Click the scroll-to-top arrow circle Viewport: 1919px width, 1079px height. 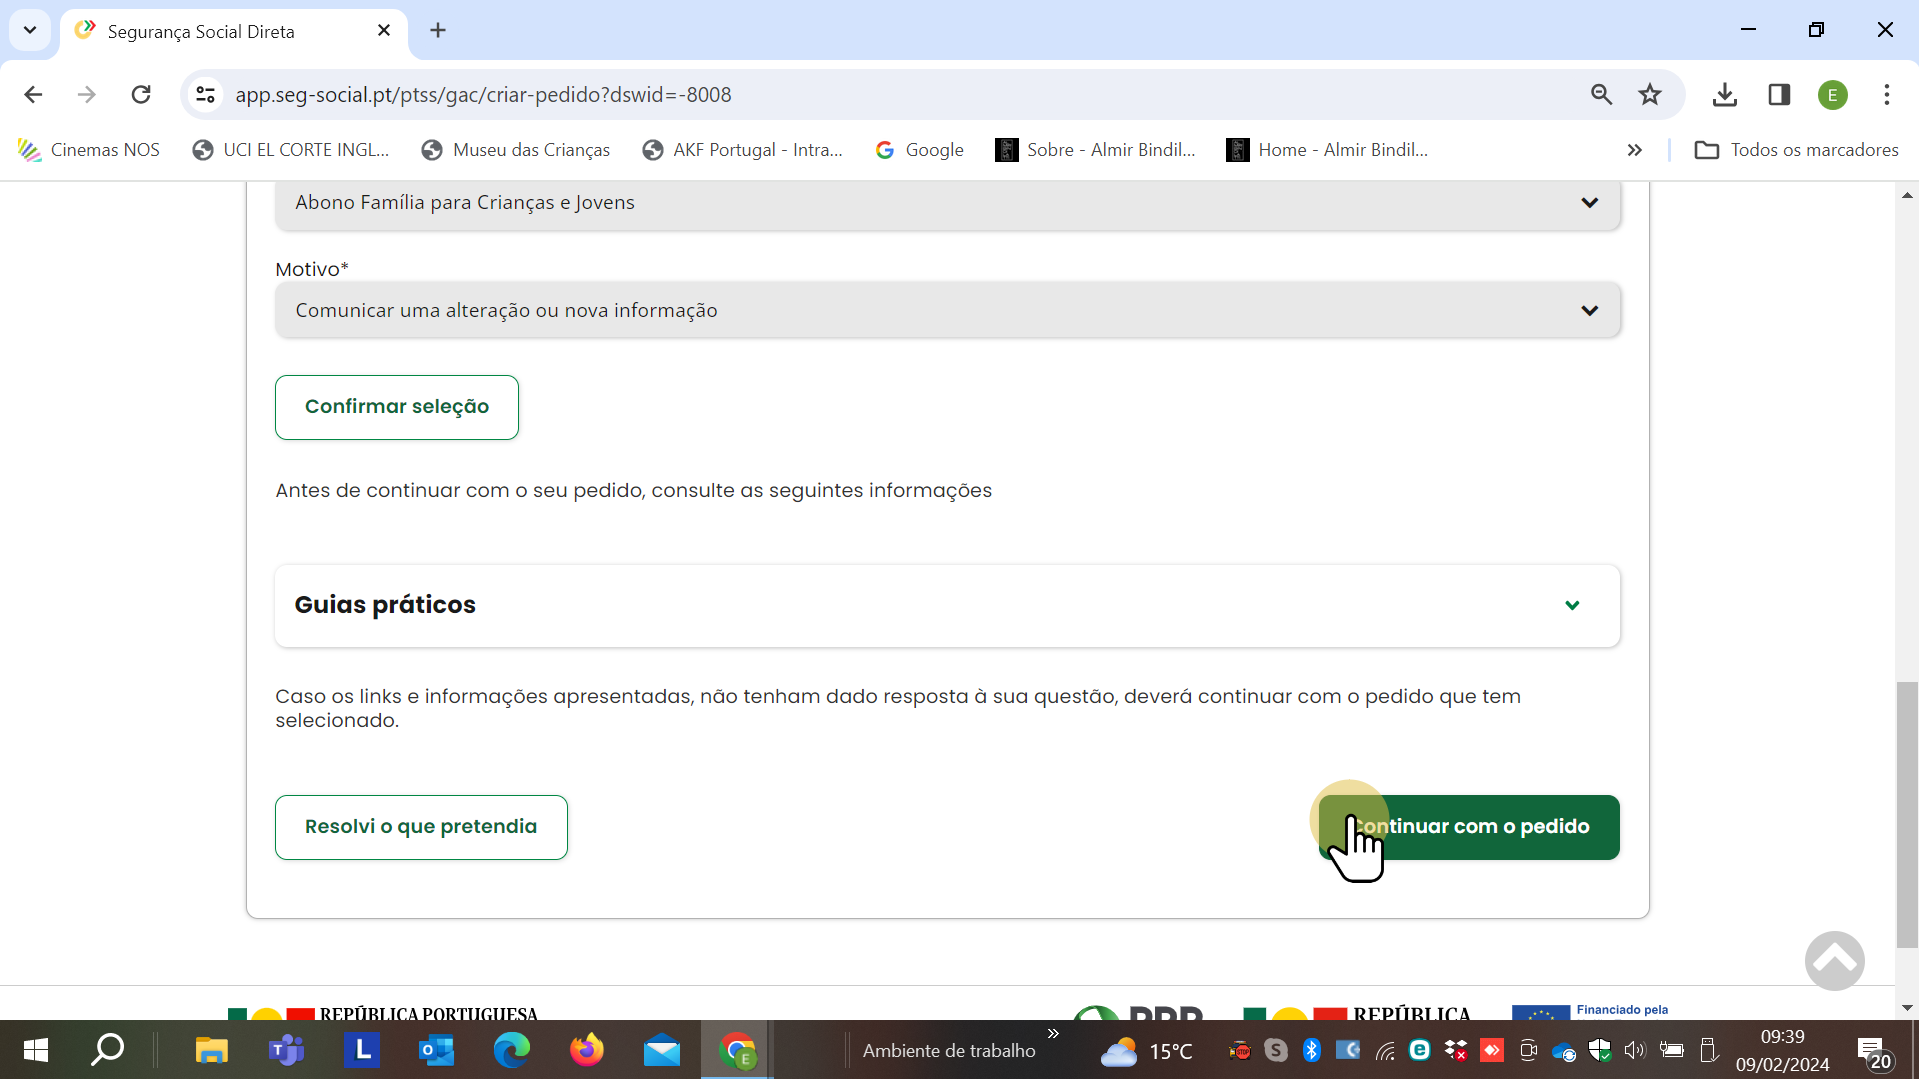click(1833, 960)
